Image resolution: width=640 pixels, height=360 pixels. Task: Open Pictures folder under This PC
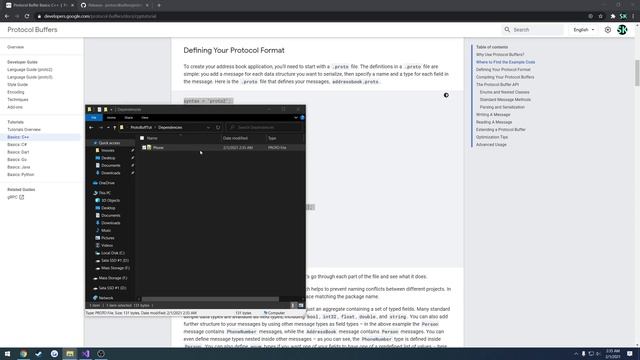[107, 238]
